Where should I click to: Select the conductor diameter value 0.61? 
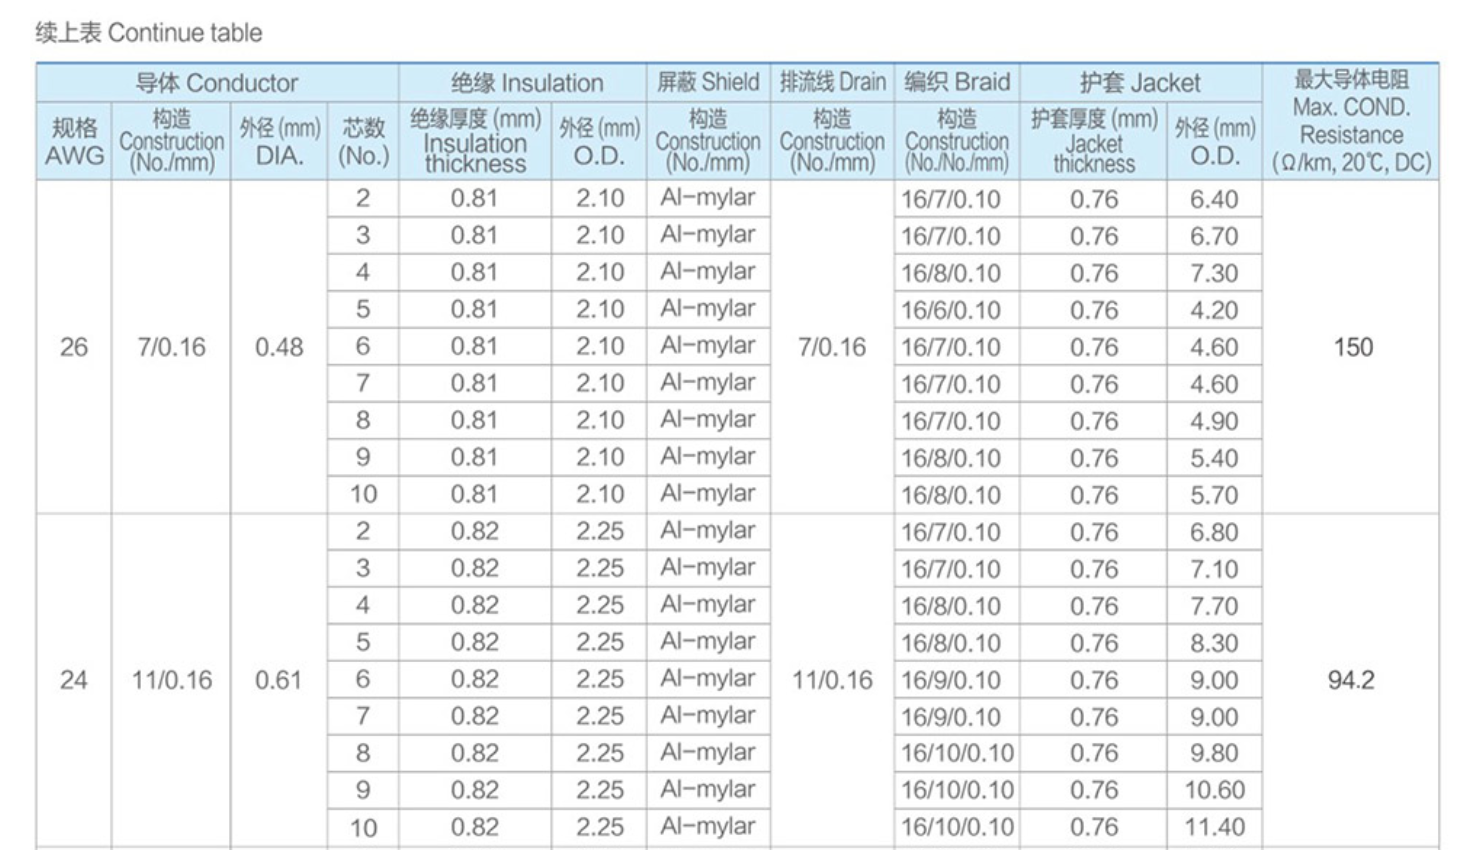pos(279,680)
